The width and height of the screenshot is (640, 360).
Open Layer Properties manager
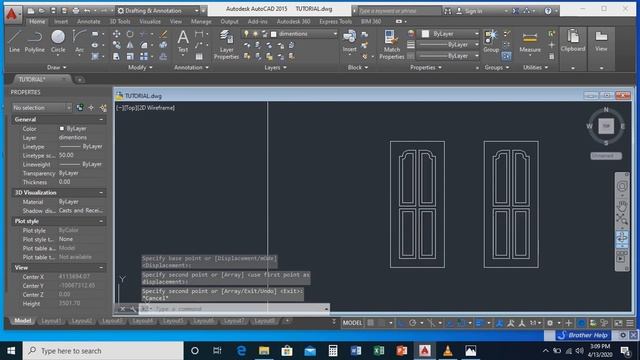[x=226, y=44]
